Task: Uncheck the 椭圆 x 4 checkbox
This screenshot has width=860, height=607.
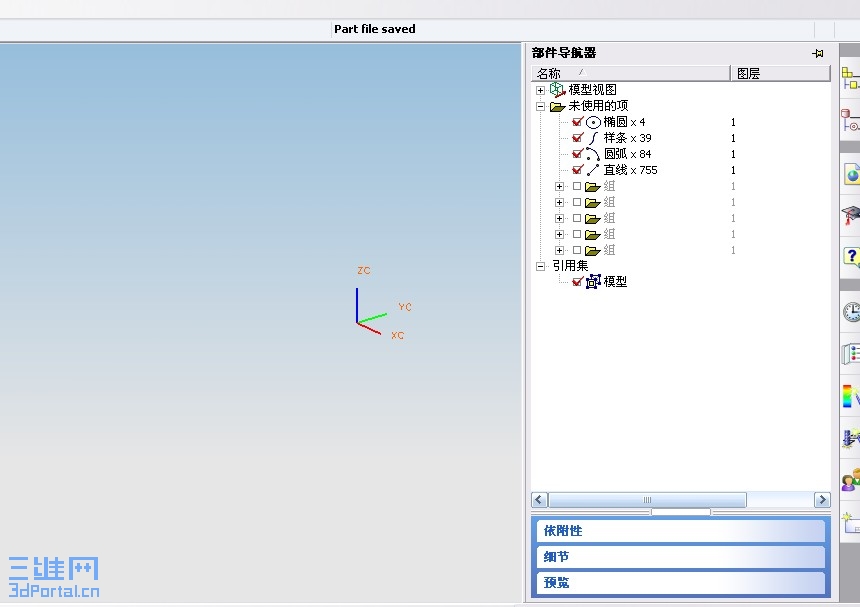Action: (577, 122)
